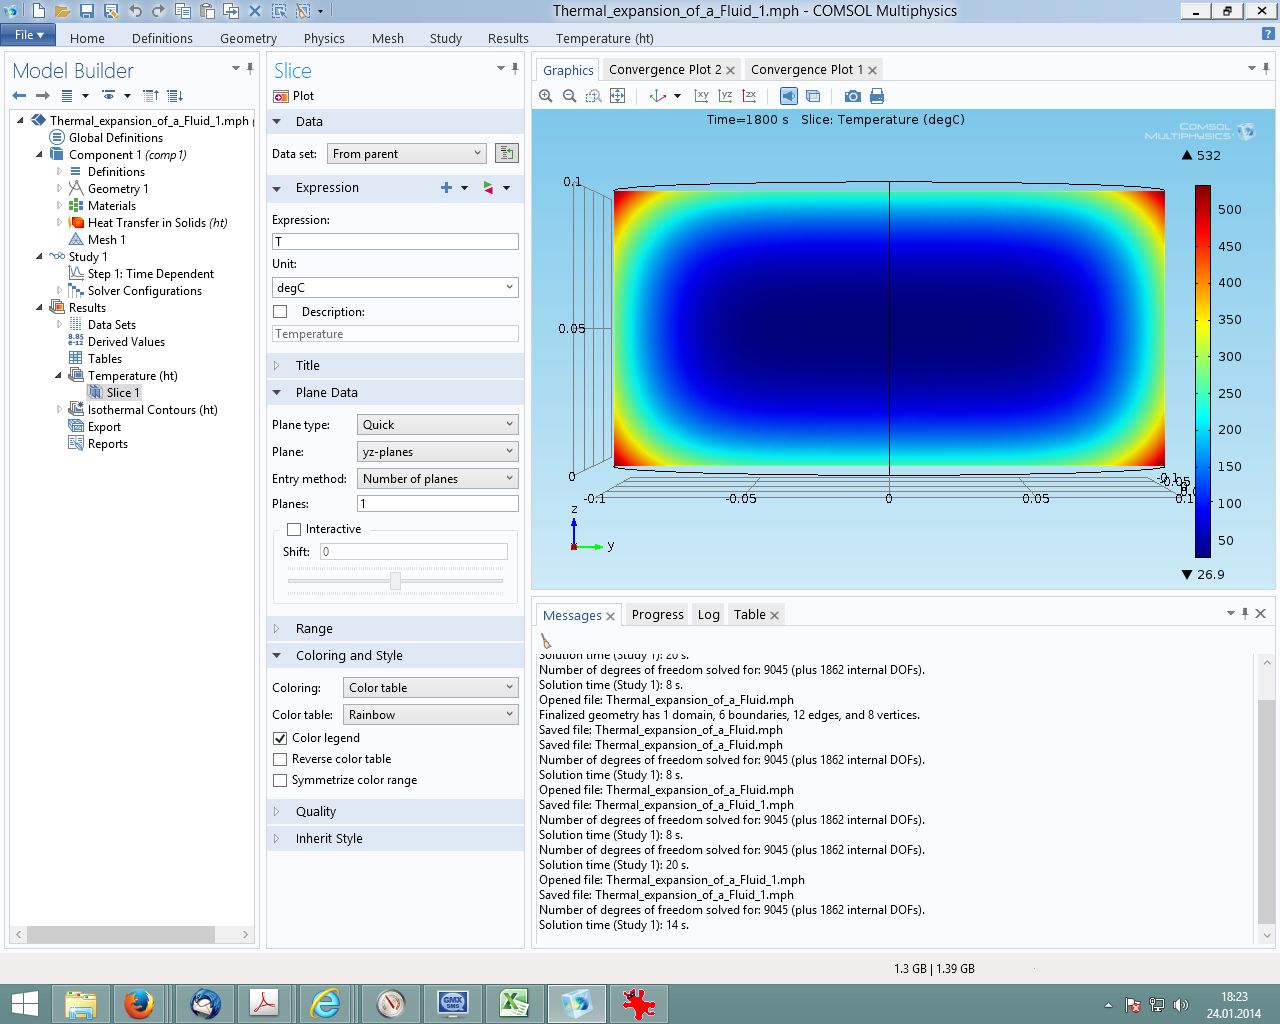The height and width of the screenshot is (1024, 1280).
Task: Click the Plot button in Slice settings
Action: [x=294, y=96]
